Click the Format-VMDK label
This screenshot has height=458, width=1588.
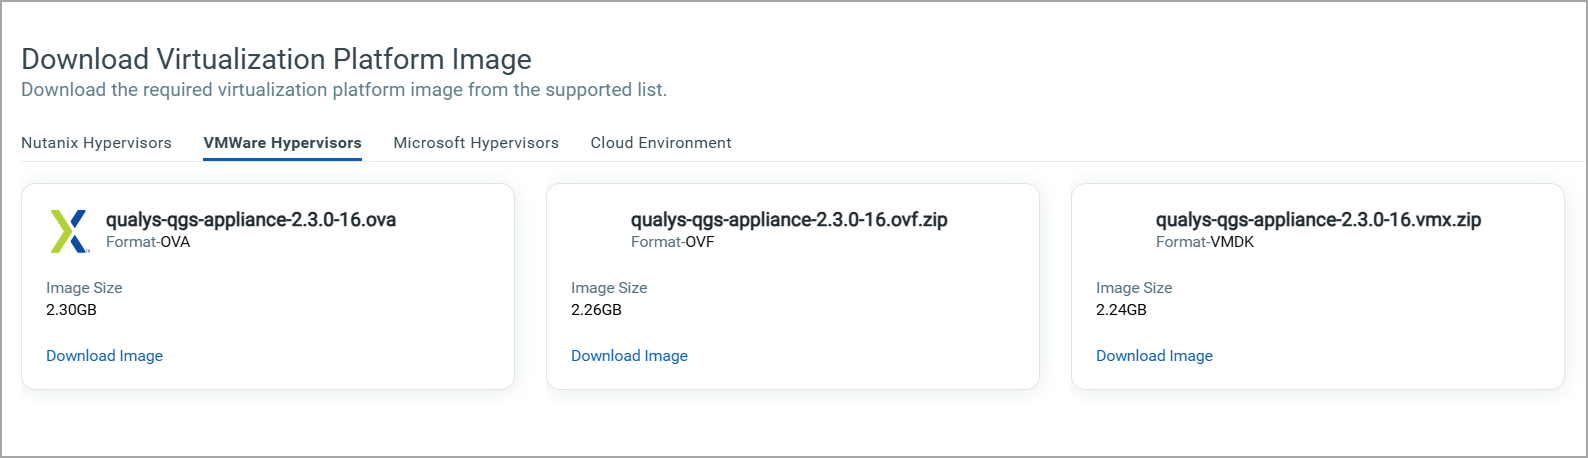pos(1205,242)
